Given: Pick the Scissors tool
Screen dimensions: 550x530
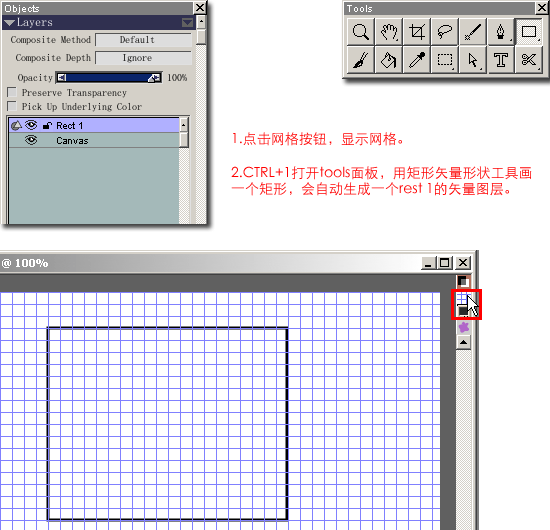Looking at the screenshot, I should coord(529,60).
